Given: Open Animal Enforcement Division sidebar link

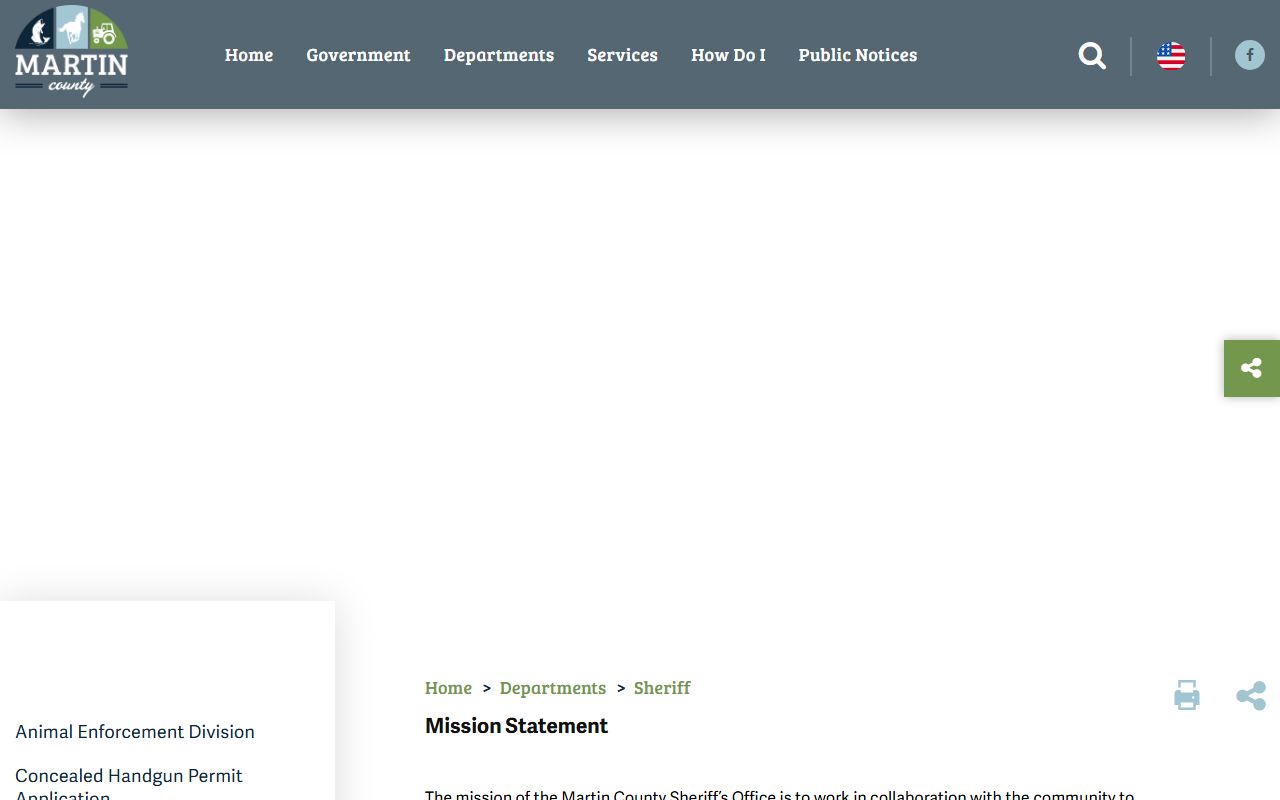Looking at the screenshot, I should (x=135, y=732).
